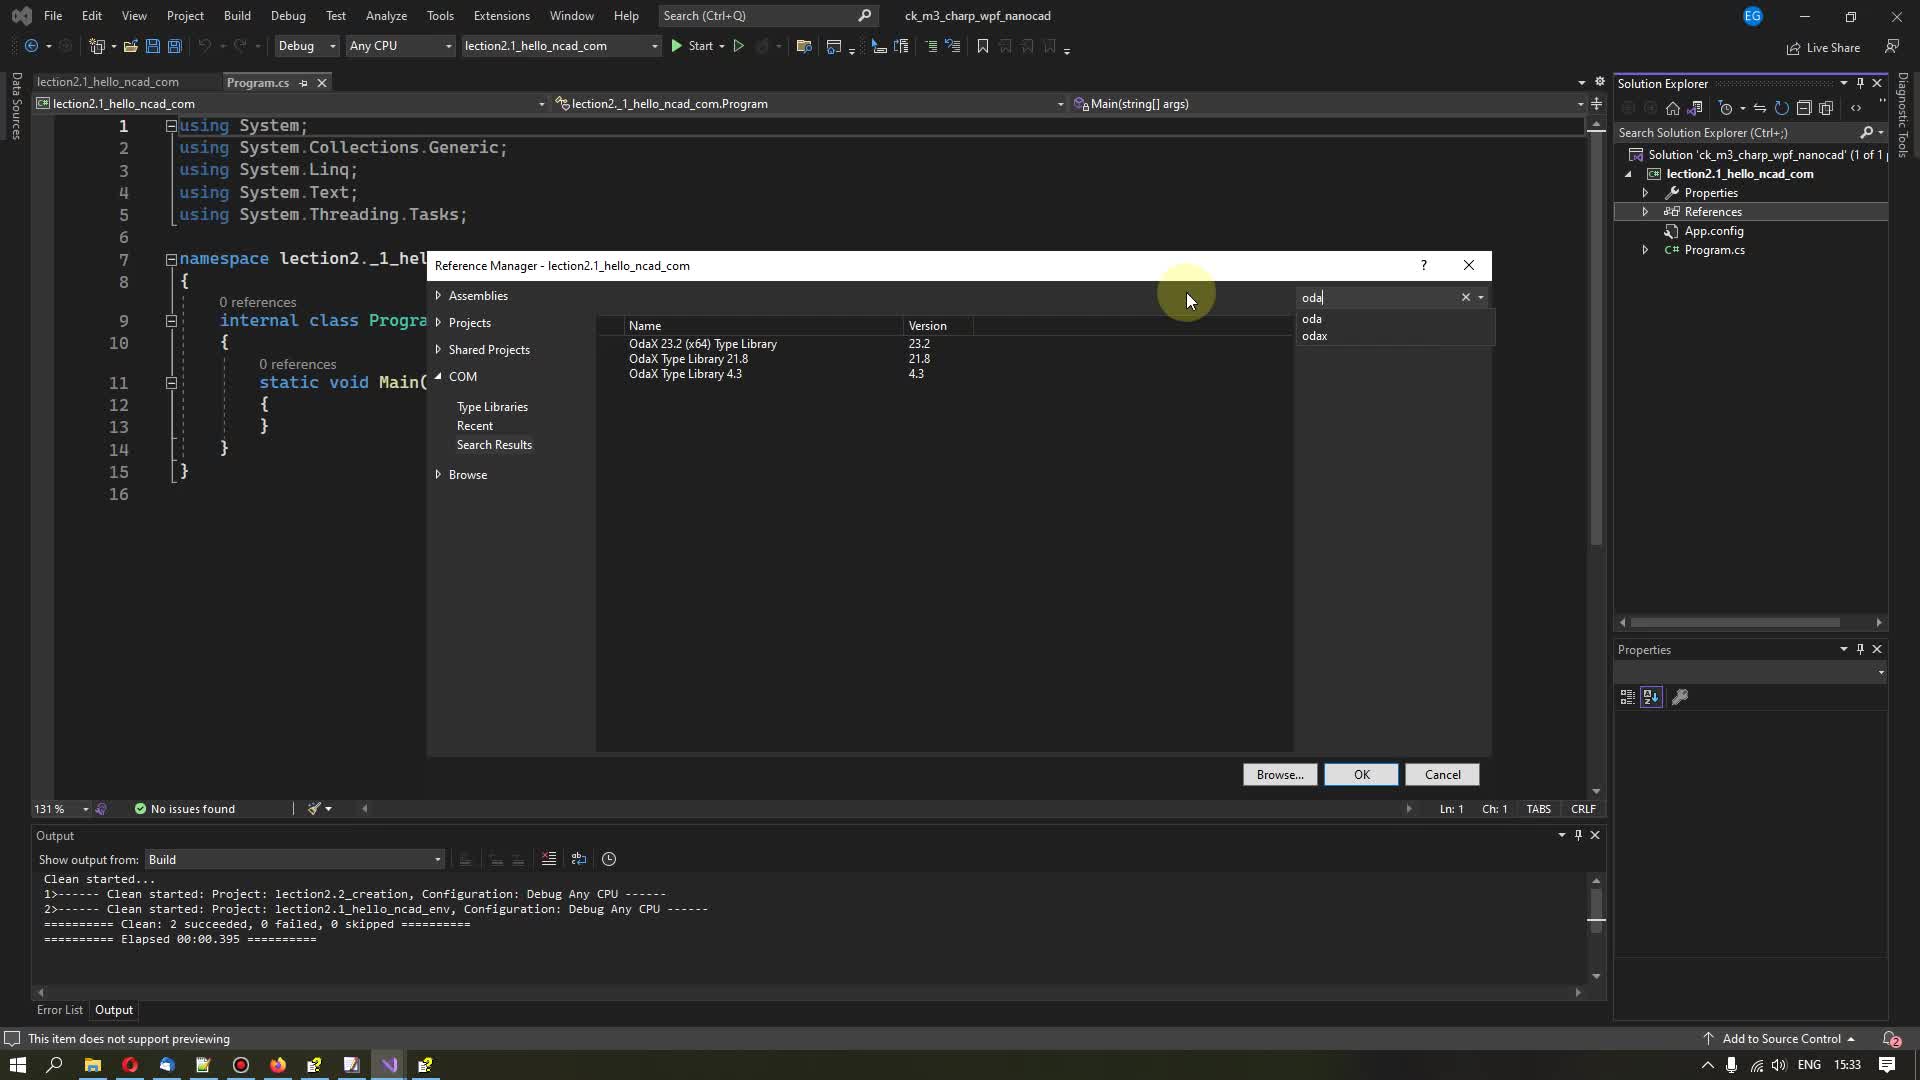Viewport: 1920px width, 1080px height.
Task: Open the File menu
Action: (53, 16)
